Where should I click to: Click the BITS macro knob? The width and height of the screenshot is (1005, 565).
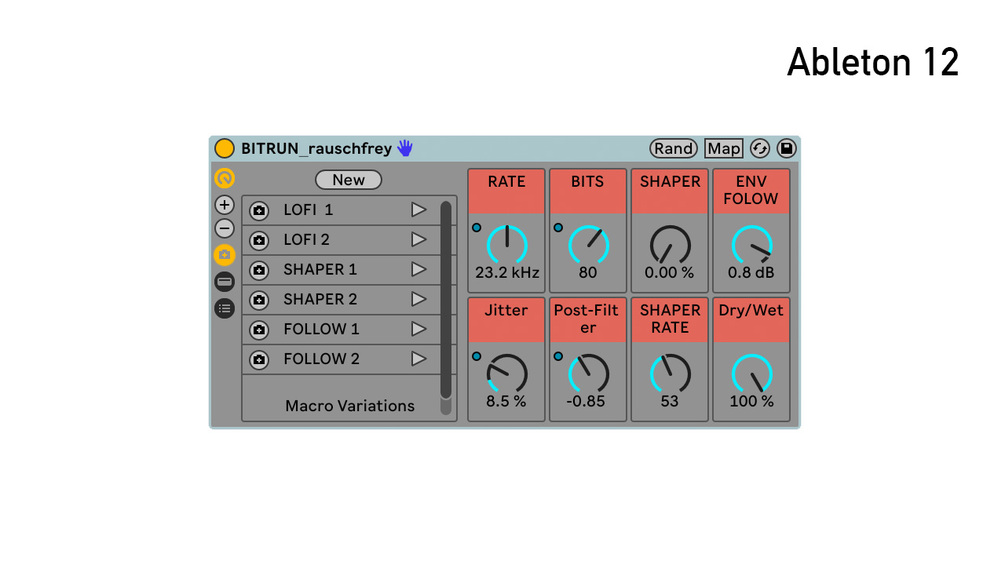click(588, 245)
